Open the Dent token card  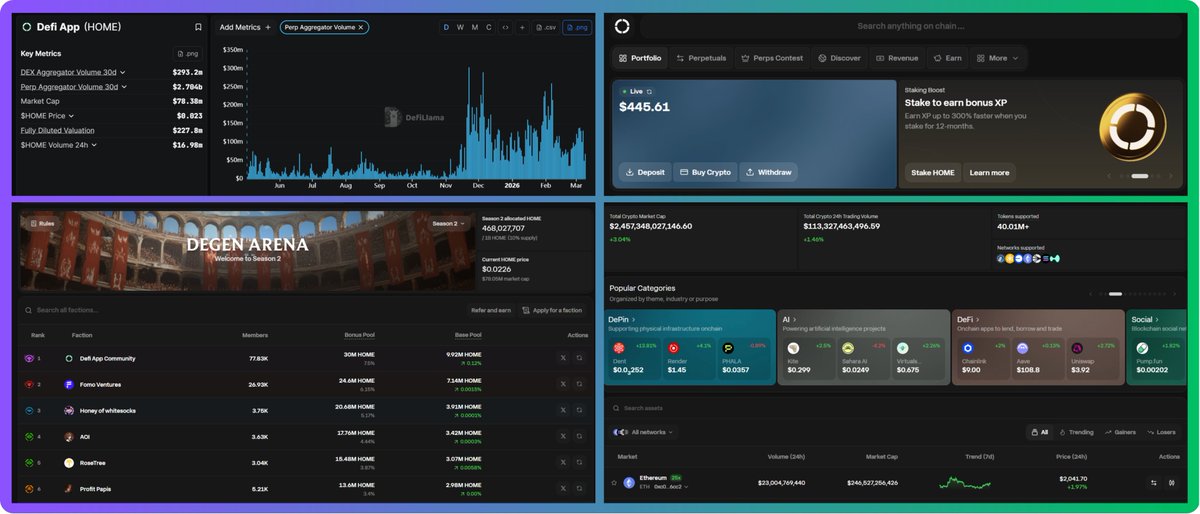[x=633, y=359]
